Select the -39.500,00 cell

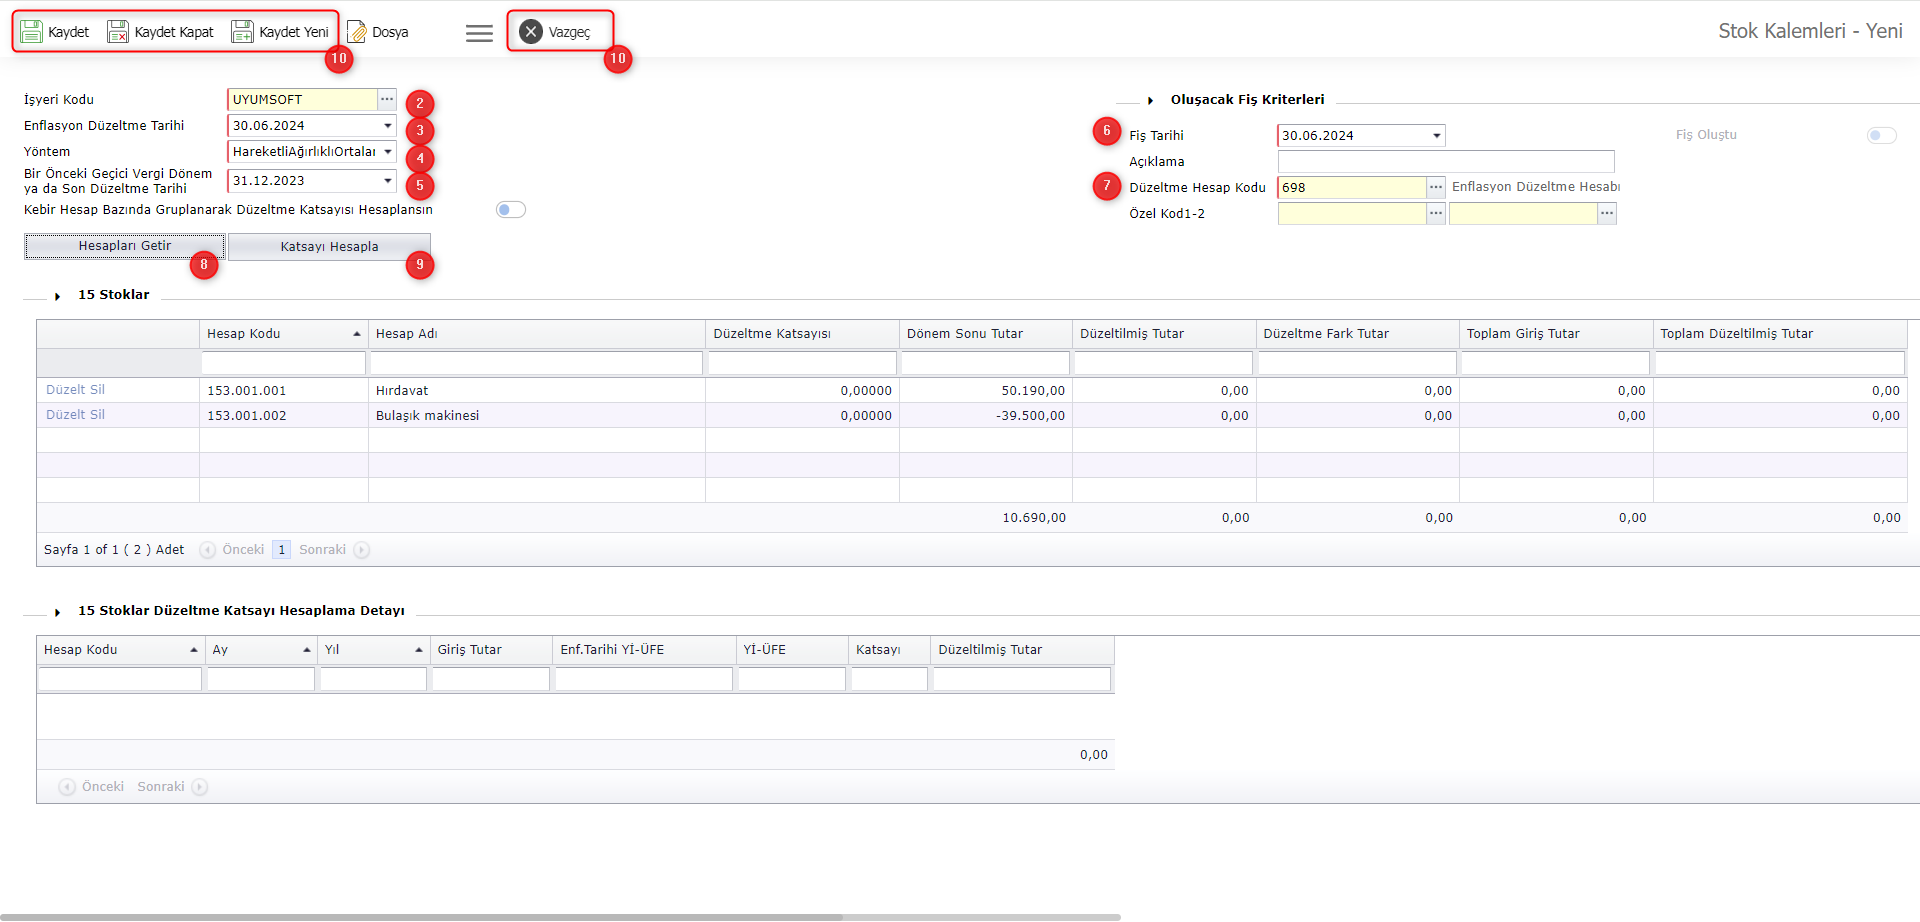tap(986, 416)
